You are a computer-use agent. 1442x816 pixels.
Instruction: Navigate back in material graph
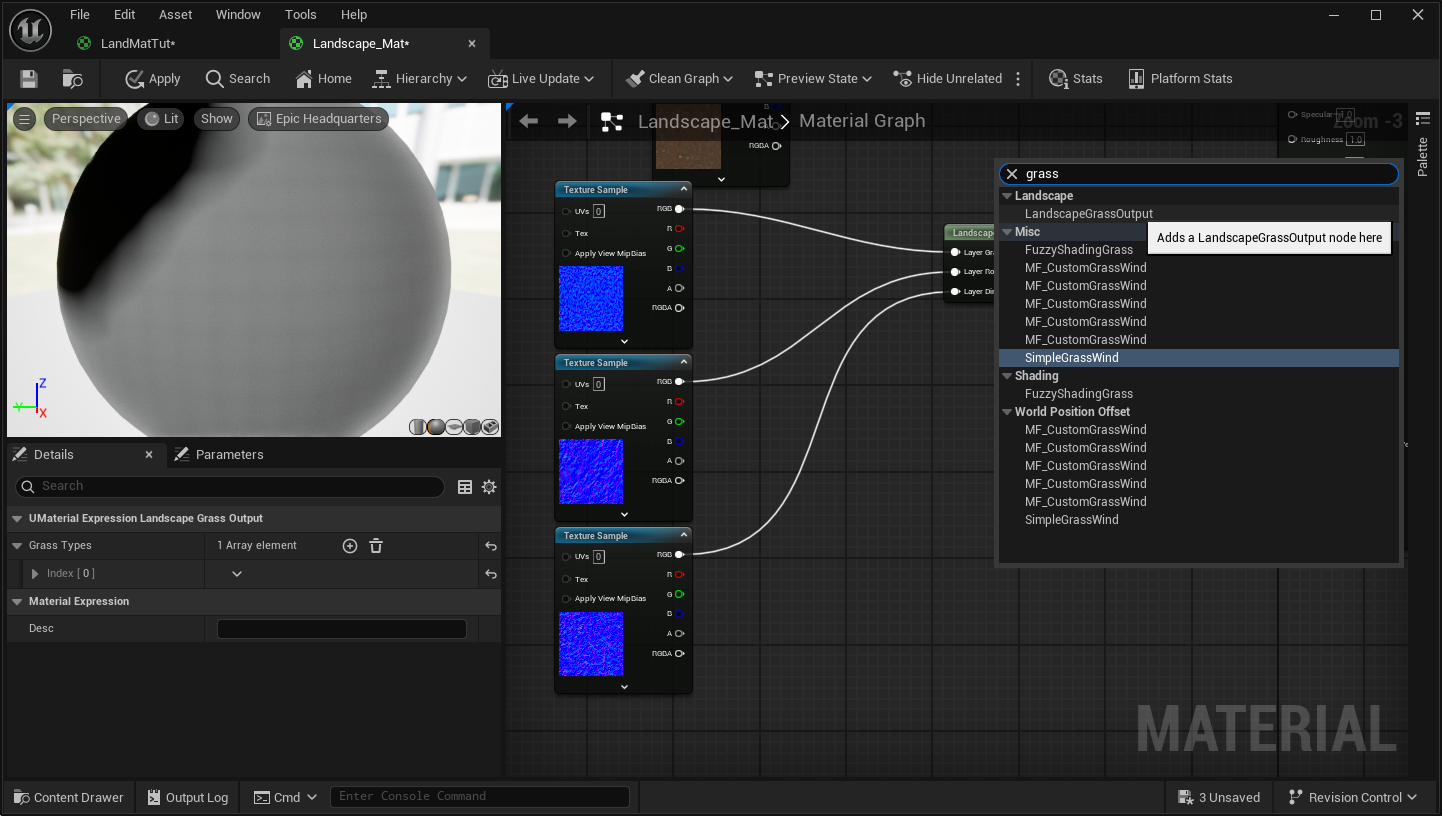(x=529, y=121)
